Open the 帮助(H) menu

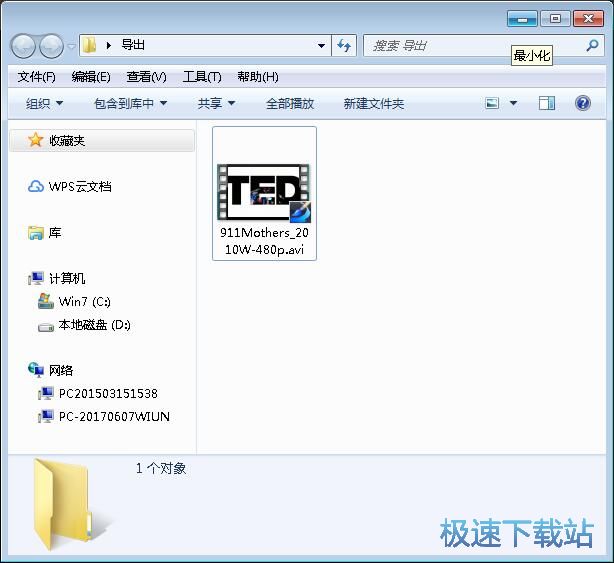(x=258, y=77)
